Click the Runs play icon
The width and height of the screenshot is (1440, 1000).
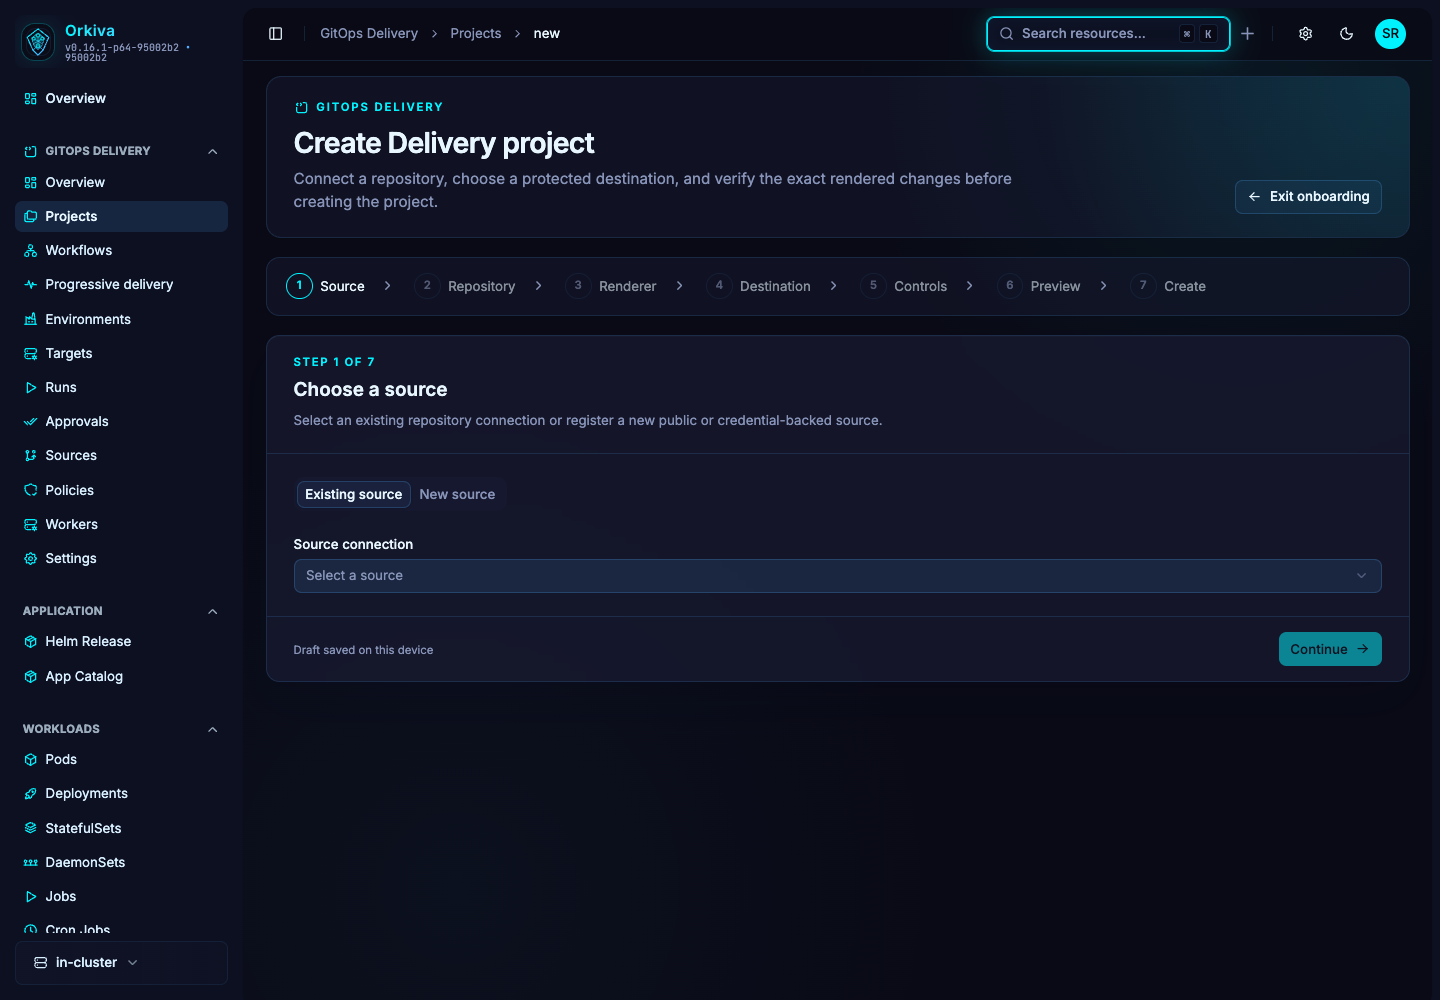31,388
